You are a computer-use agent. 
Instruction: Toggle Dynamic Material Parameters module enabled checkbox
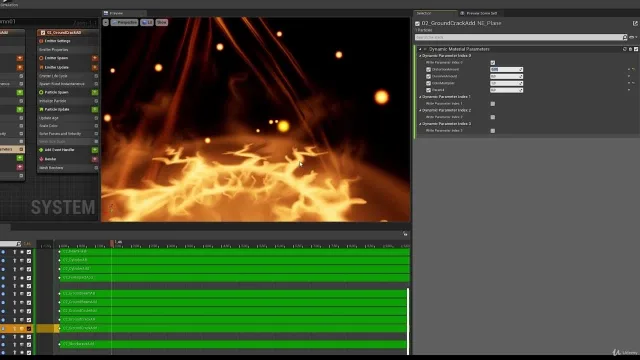(x=636, y=49)
